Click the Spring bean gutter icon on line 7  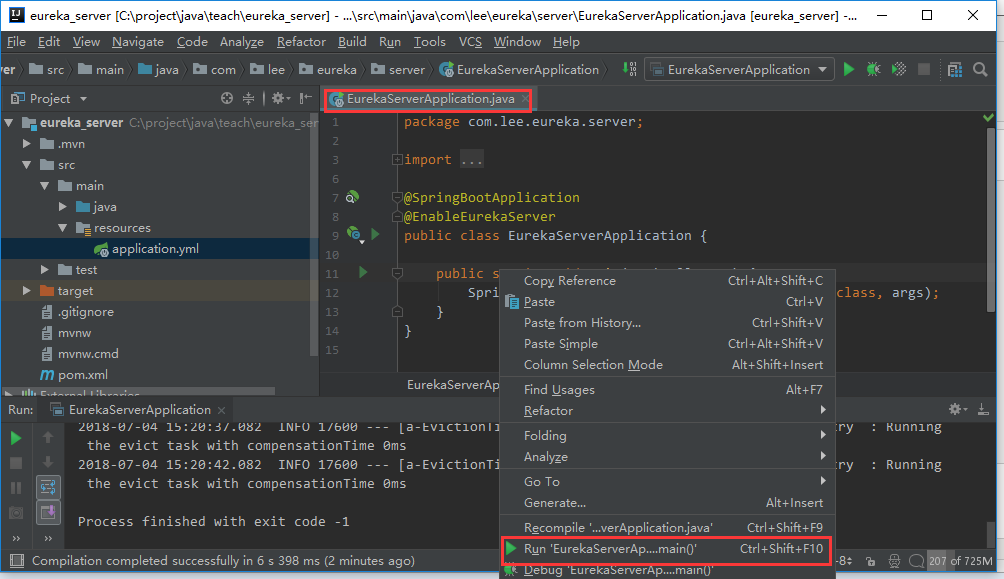[x=352, y=197]
